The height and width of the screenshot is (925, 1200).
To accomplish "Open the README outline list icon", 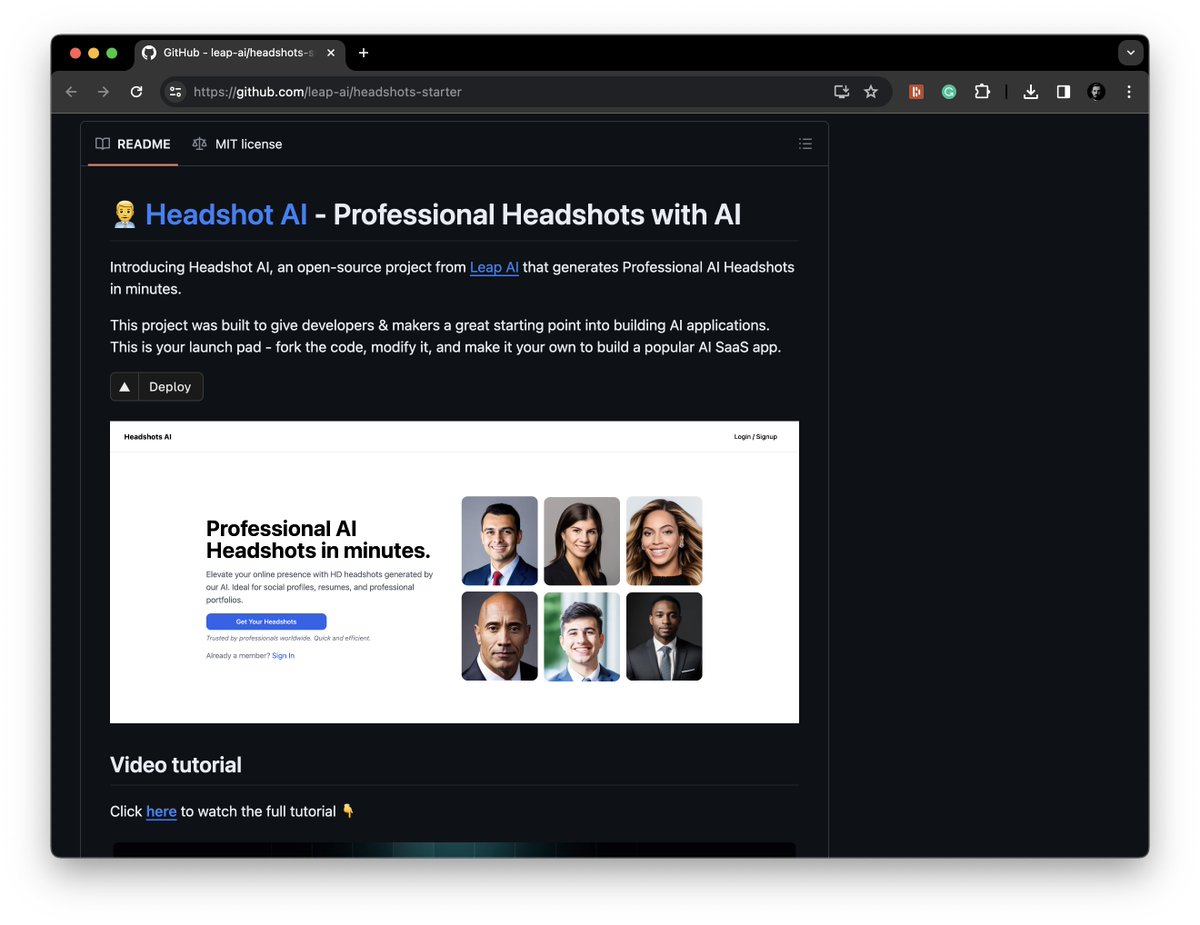I will (x=805, y=144).
